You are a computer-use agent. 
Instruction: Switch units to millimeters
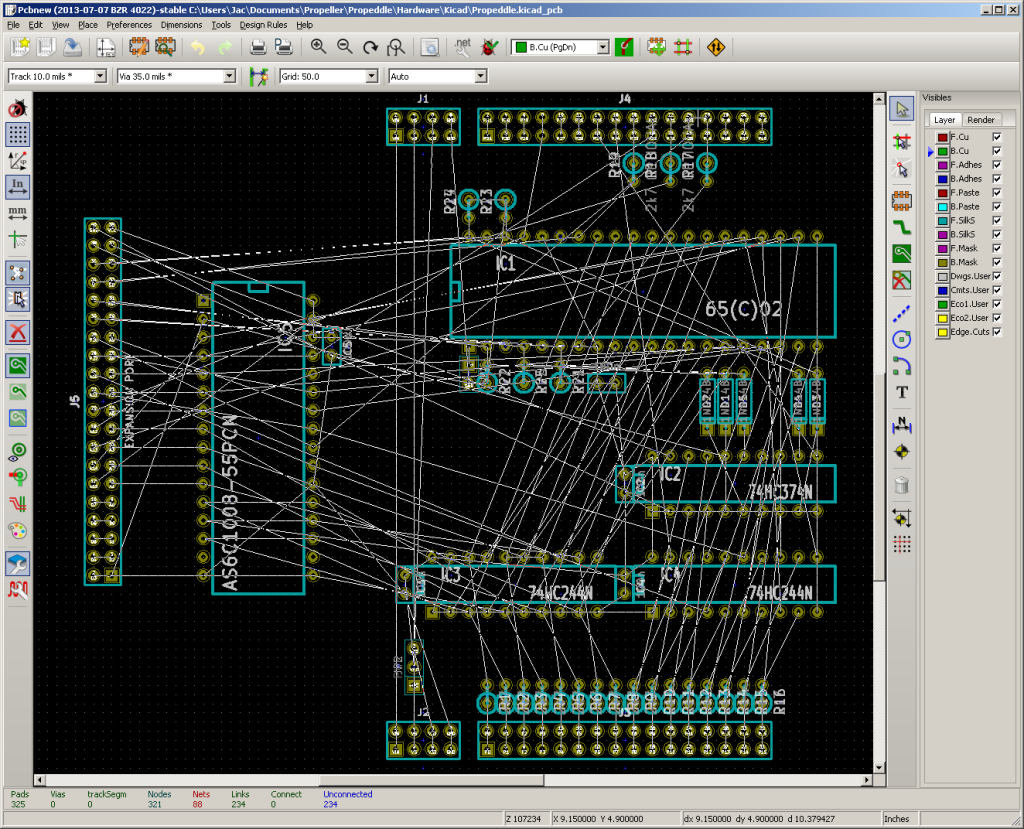18,213
